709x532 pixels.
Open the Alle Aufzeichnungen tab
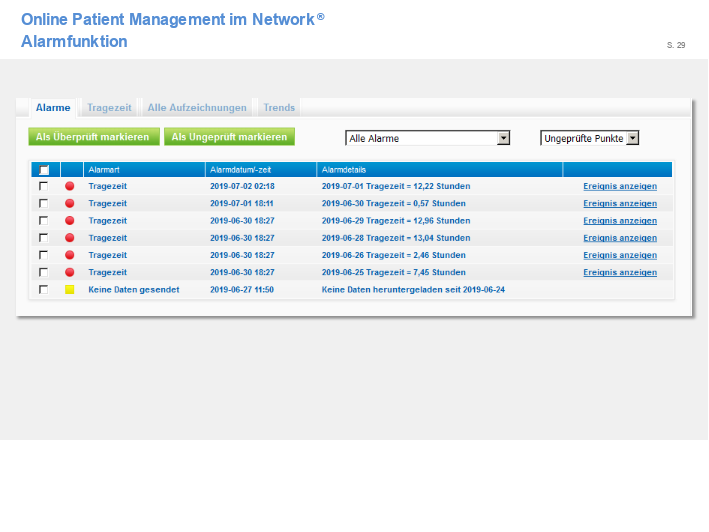(x=196, y=107)
